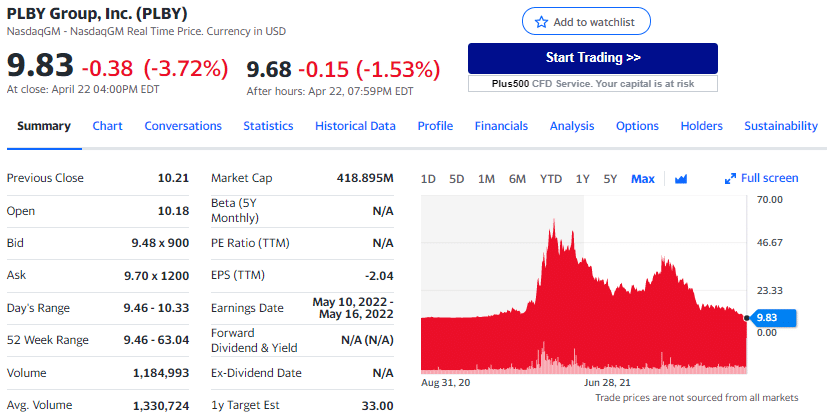Set chart range to 5Y
Viewport: 827px width, 420px height.
pos(610,179)
